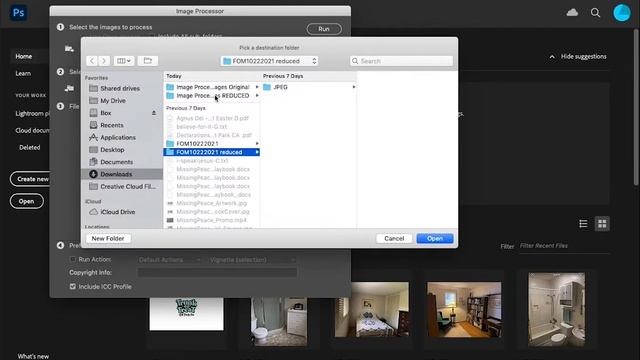The image size is (640, 360).
Task: Open Photoshop search magnifier icon
Action: point(596,13)
